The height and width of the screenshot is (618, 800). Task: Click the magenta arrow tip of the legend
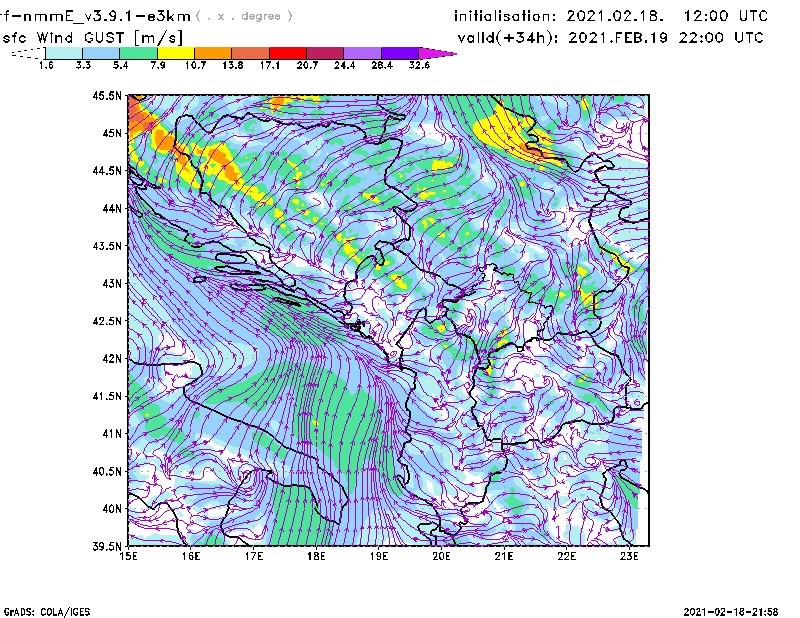(437, 53)
